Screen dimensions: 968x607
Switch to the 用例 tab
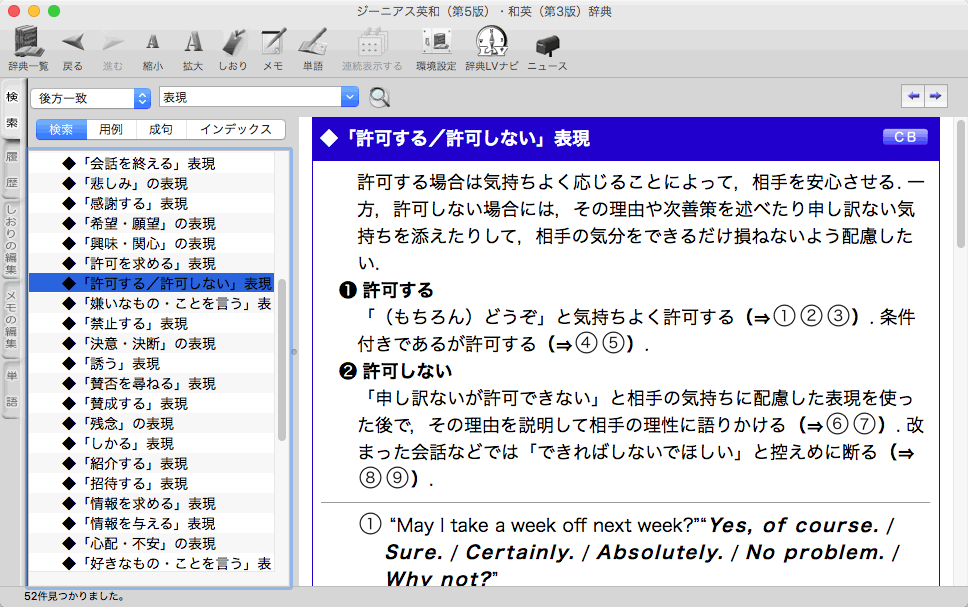[111, 129]
